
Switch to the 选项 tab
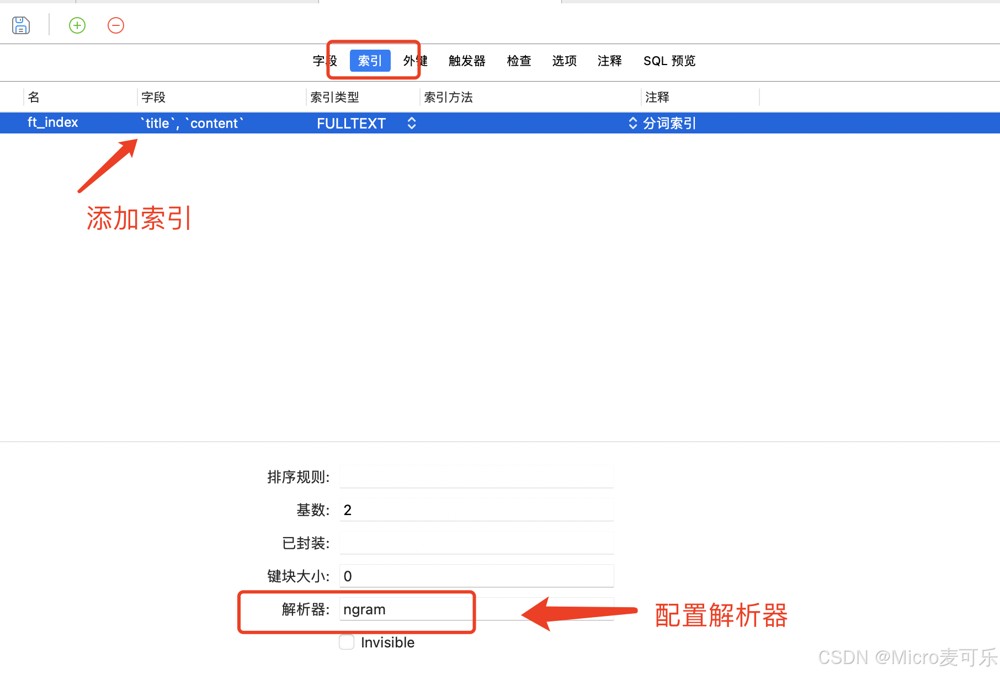coord(564,61)
